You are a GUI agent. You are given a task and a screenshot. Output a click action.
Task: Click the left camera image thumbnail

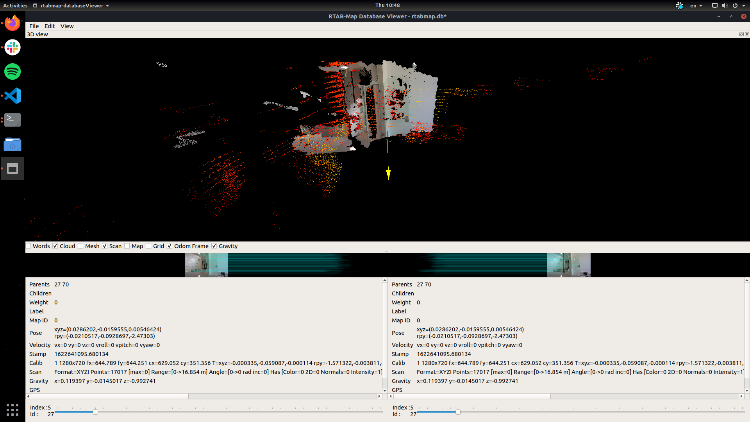click(205, 264)
